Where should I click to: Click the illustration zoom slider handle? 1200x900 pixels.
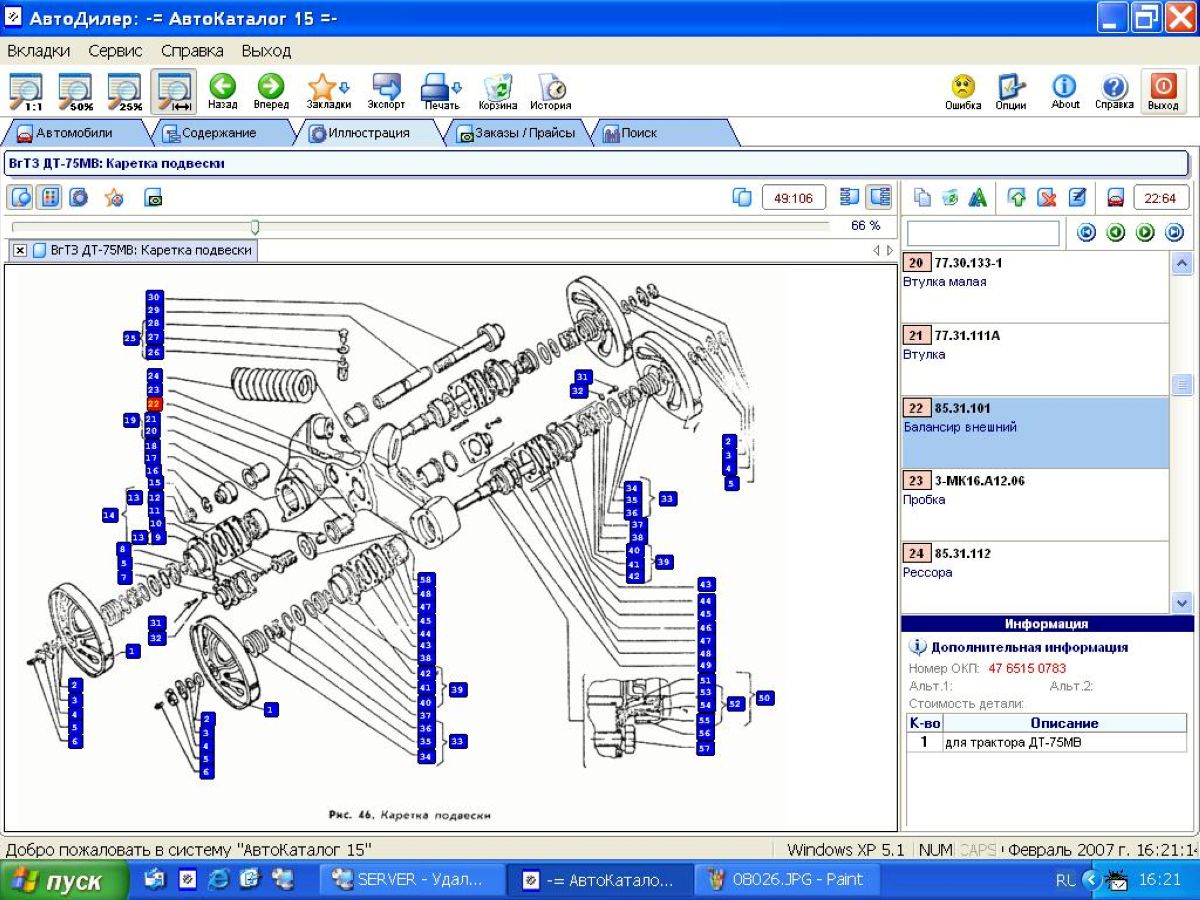pyautogui.click(x=255, y=227)
